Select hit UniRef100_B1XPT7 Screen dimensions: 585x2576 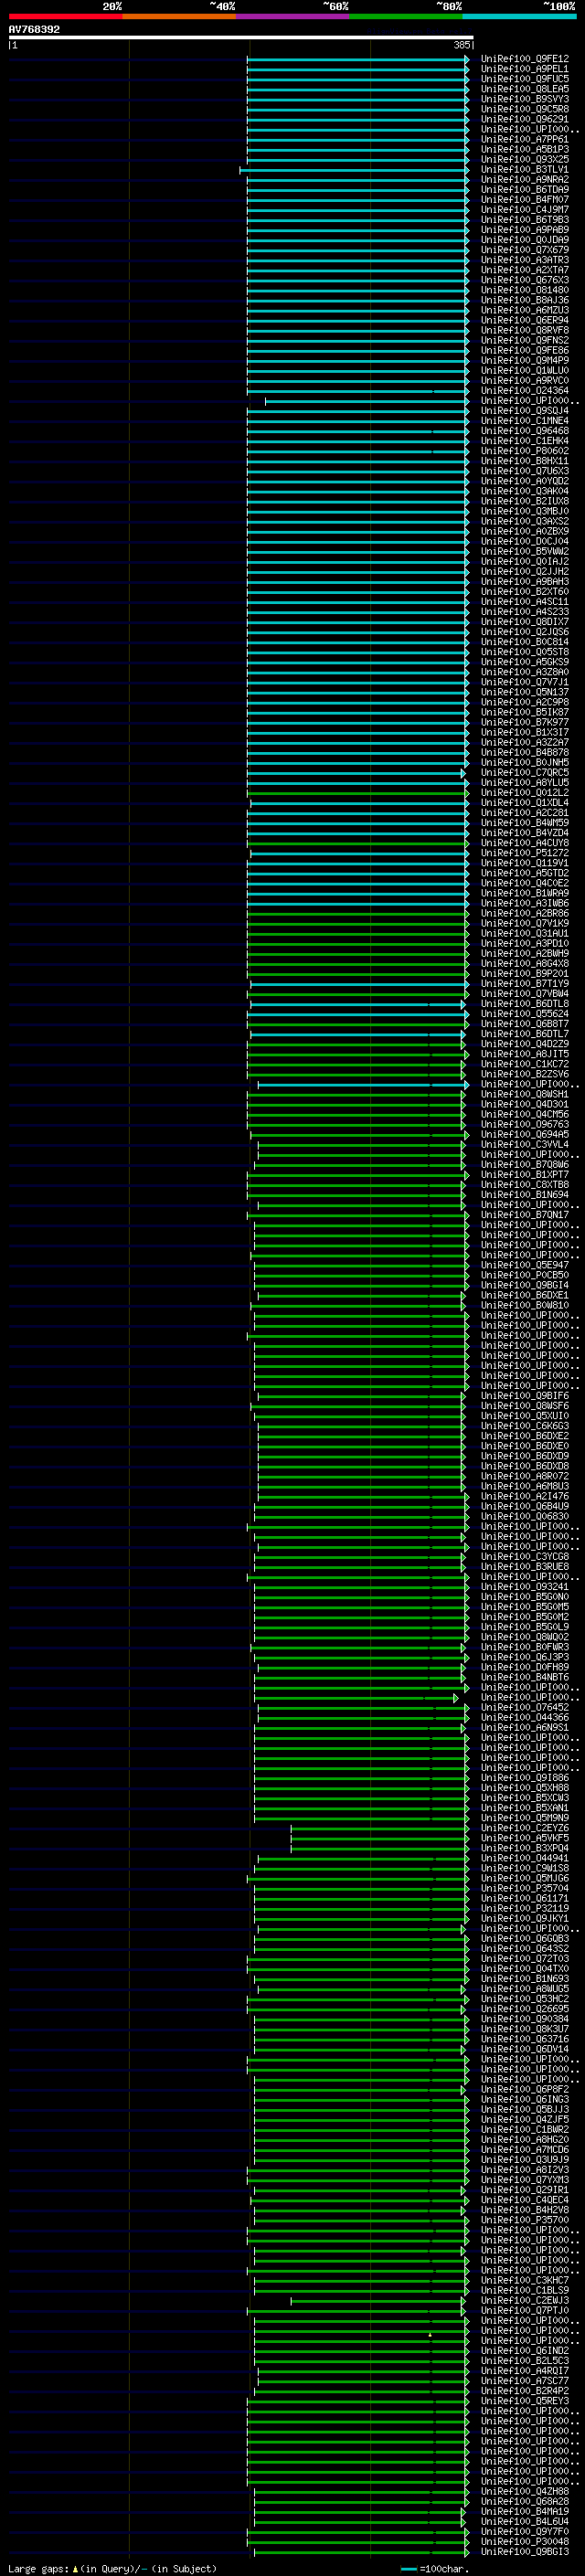point(524,1175)
